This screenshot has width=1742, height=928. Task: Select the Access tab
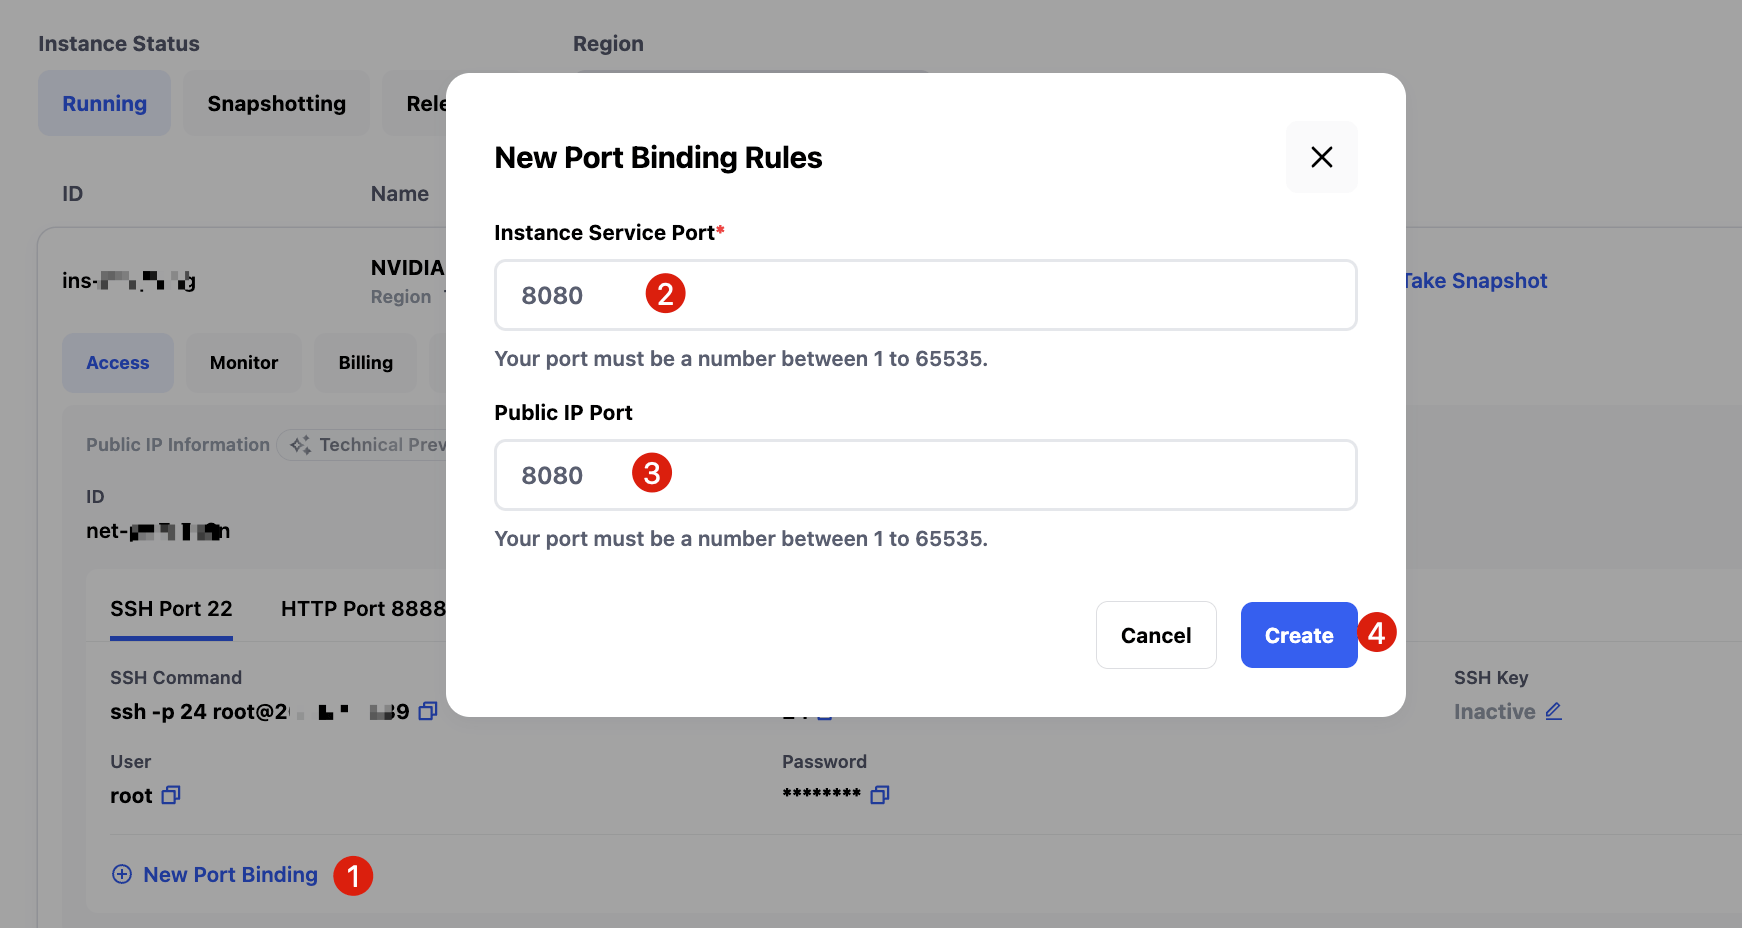(x=118, y=363)
